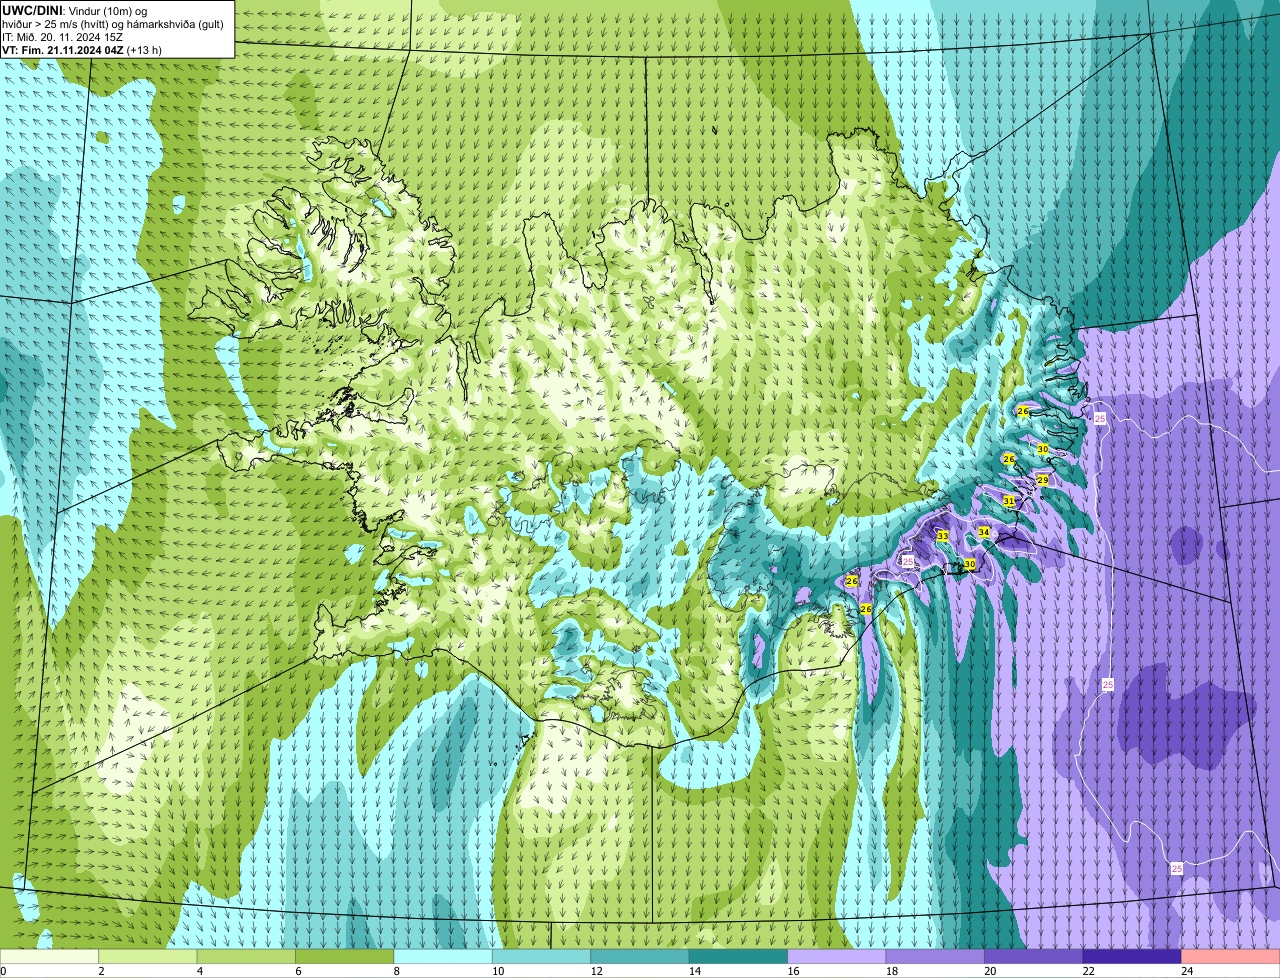Click the 14–16 m/s dark teal swatch
1280x978 pixels.
738,956
